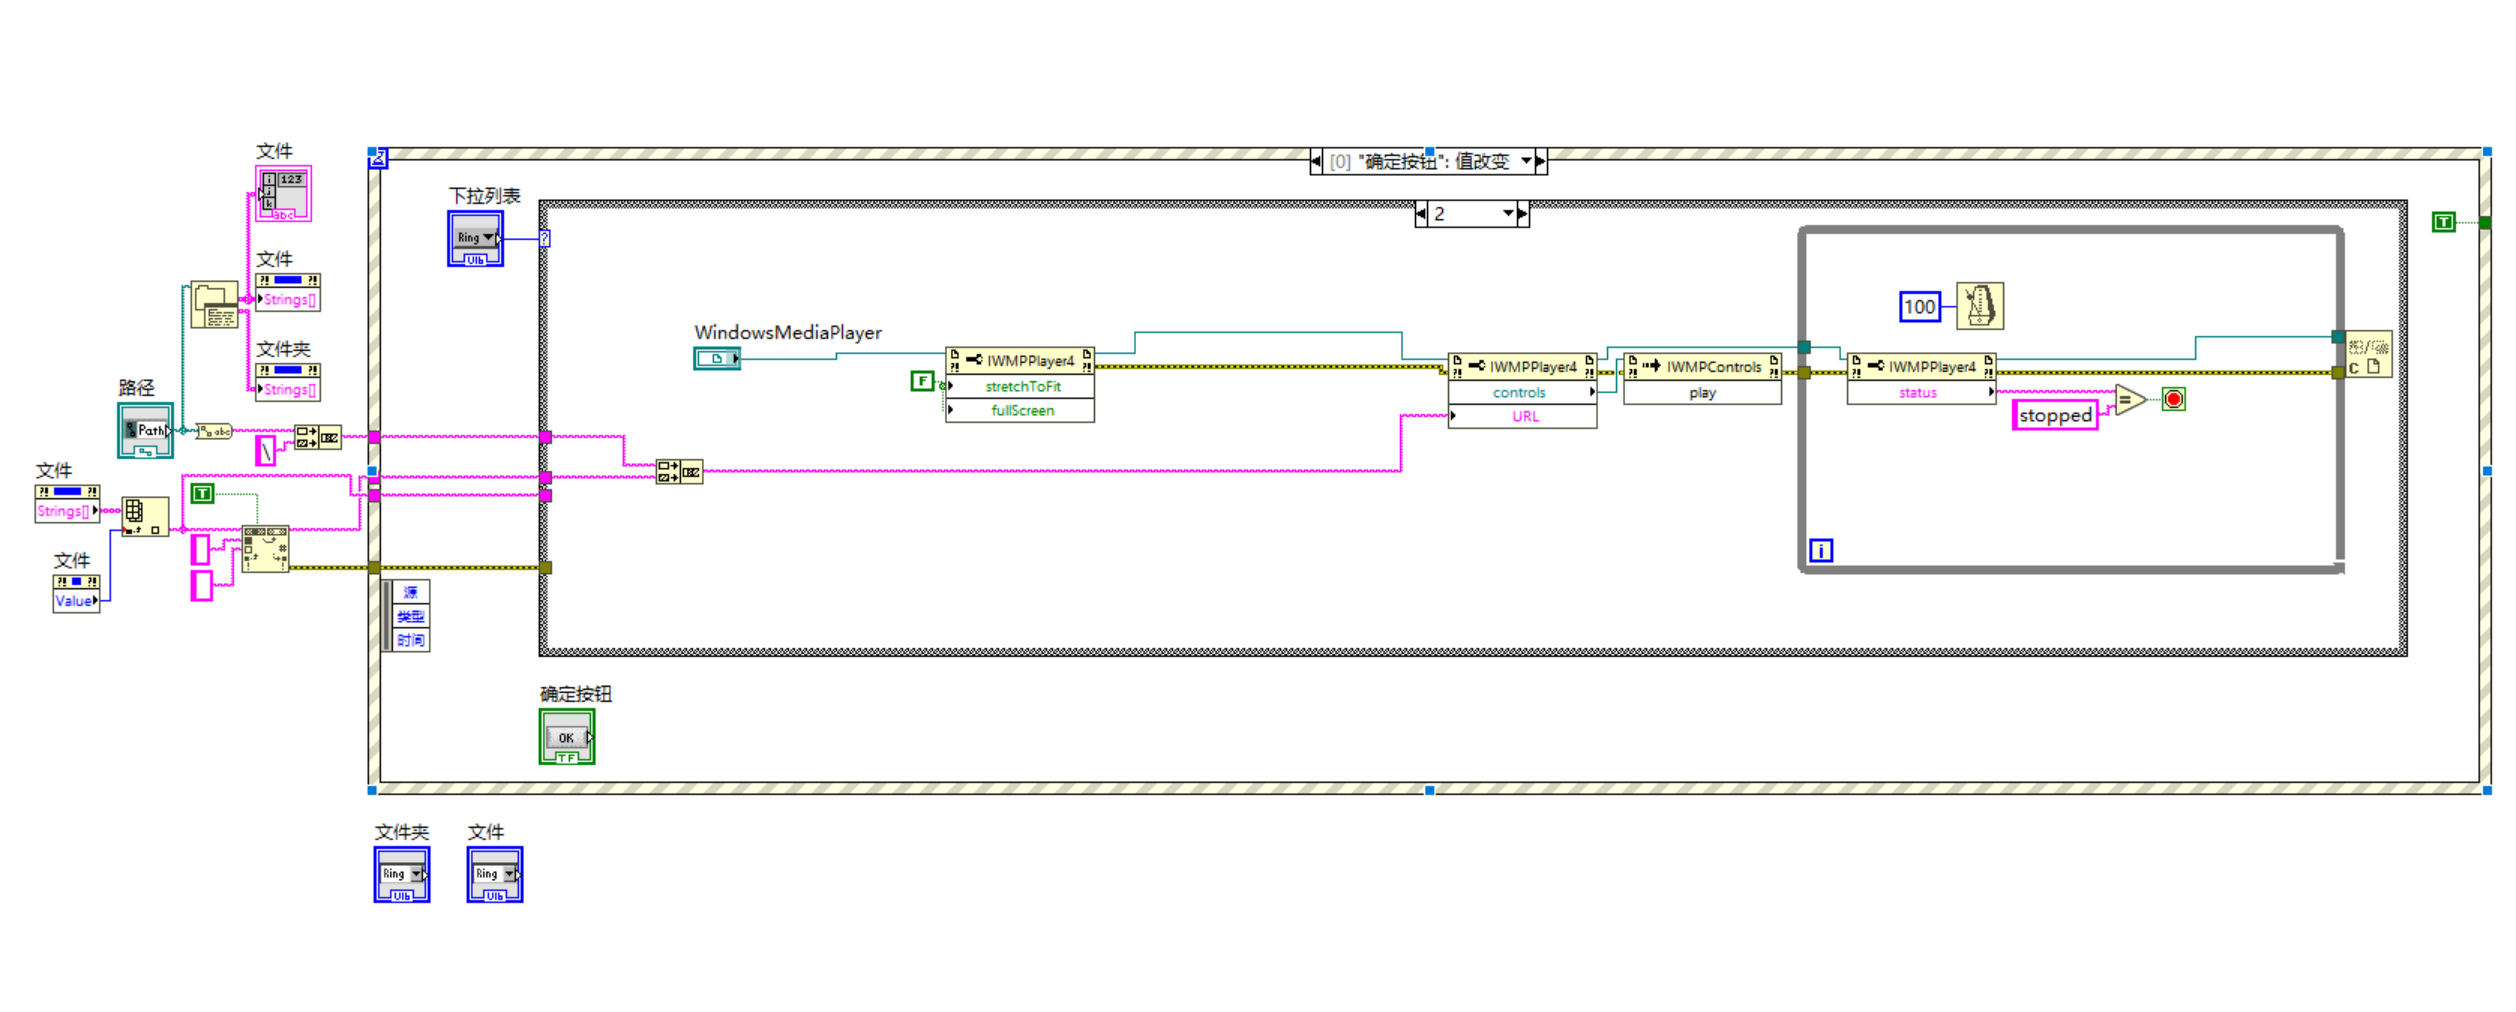
Task: Click the 'stopped' string constant
Action: tap(2054, 415)
